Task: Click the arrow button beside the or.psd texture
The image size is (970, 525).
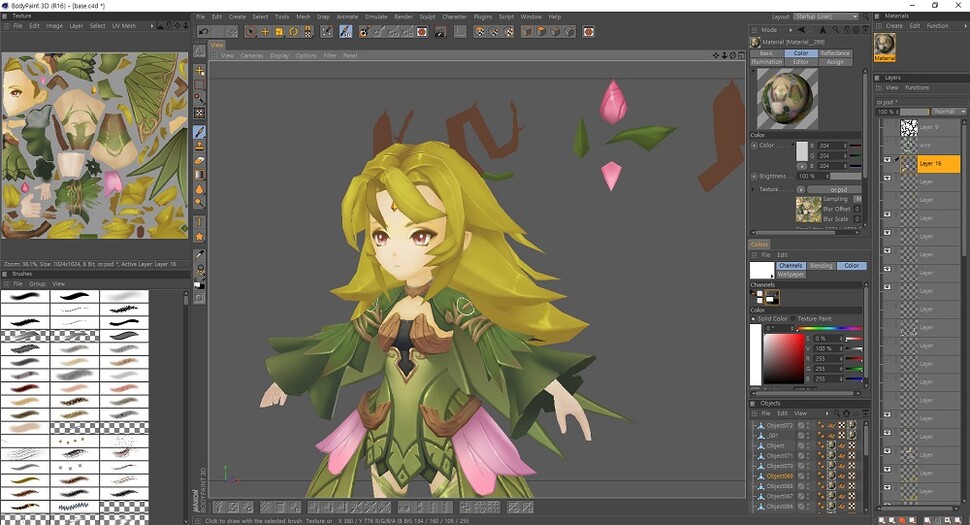Action: click(801, 189)
